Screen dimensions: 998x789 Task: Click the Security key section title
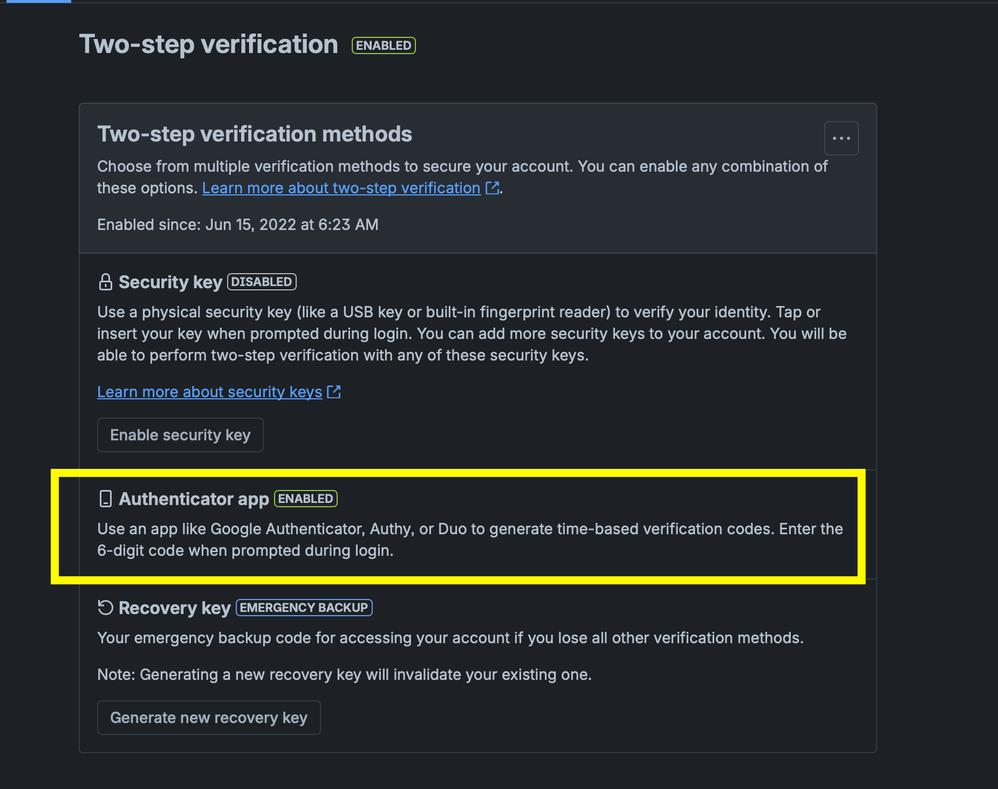tap(171, 282)
